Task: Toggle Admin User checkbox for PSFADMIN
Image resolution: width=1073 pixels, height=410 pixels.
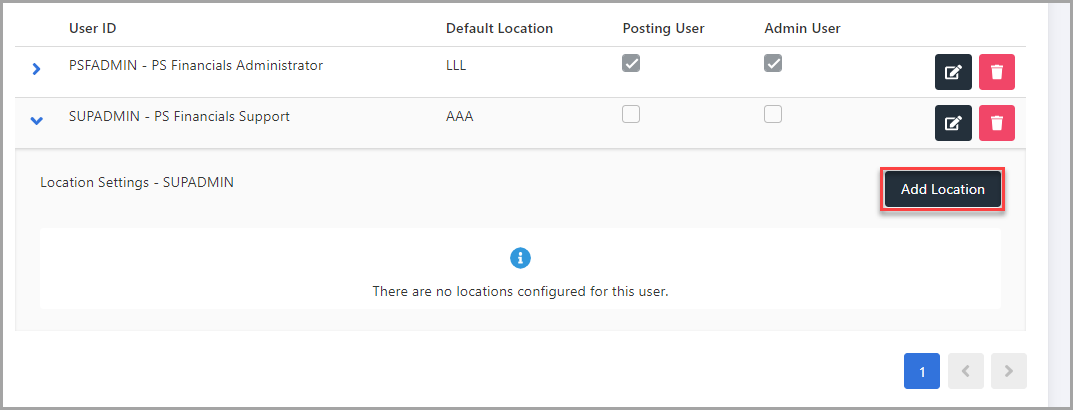Action: (x=773, y=64)
